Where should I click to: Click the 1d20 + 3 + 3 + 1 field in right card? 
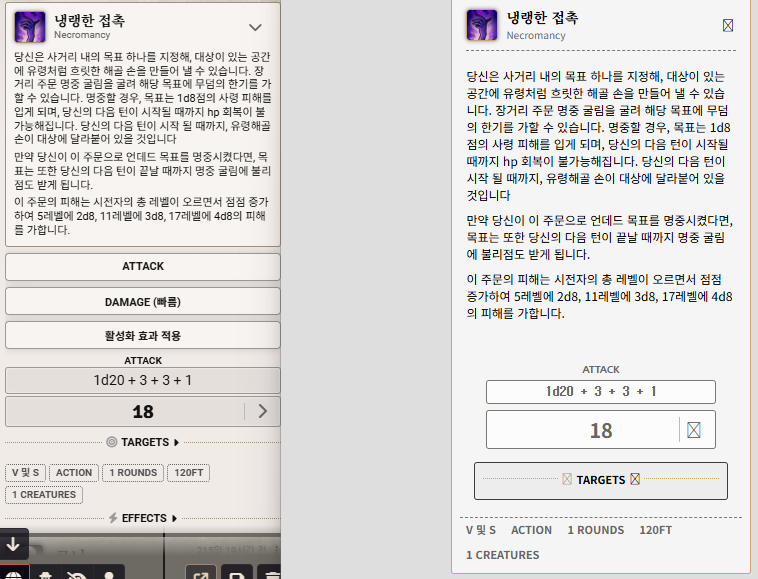[600, 391]
